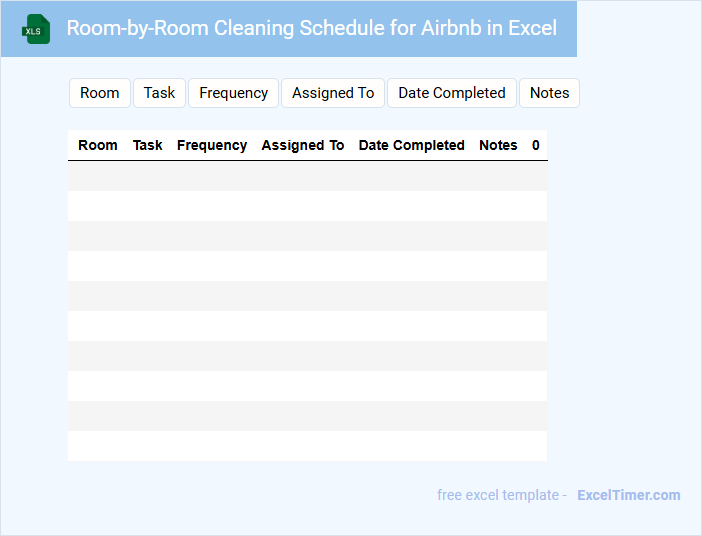Click the Date Completed table column header
702x536 pixels.
(412, 145)
